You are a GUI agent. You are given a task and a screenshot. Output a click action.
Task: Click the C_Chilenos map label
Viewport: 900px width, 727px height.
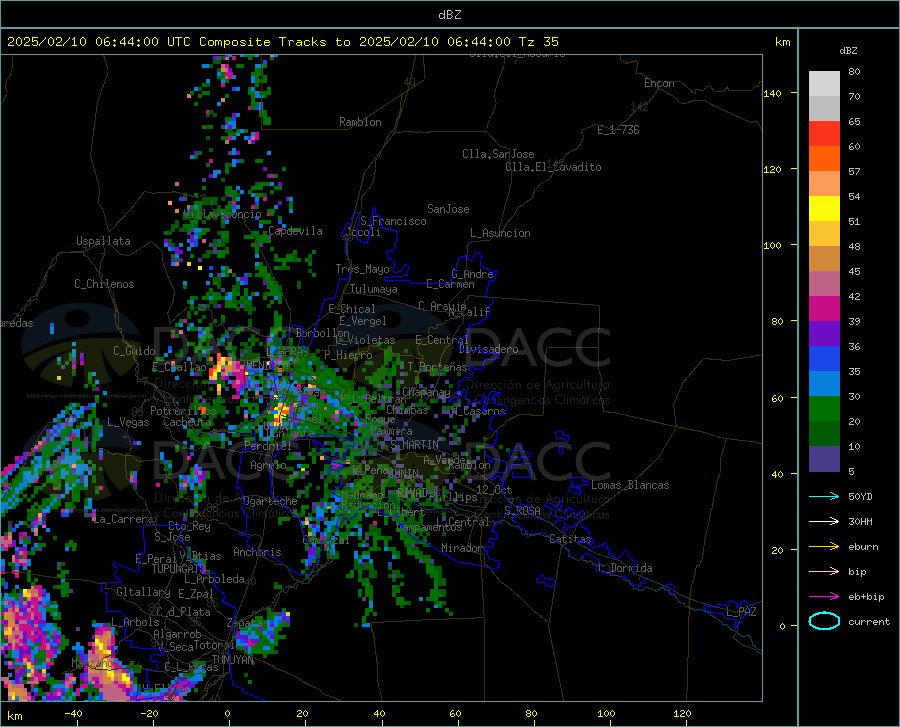click(x=104, y=284)
